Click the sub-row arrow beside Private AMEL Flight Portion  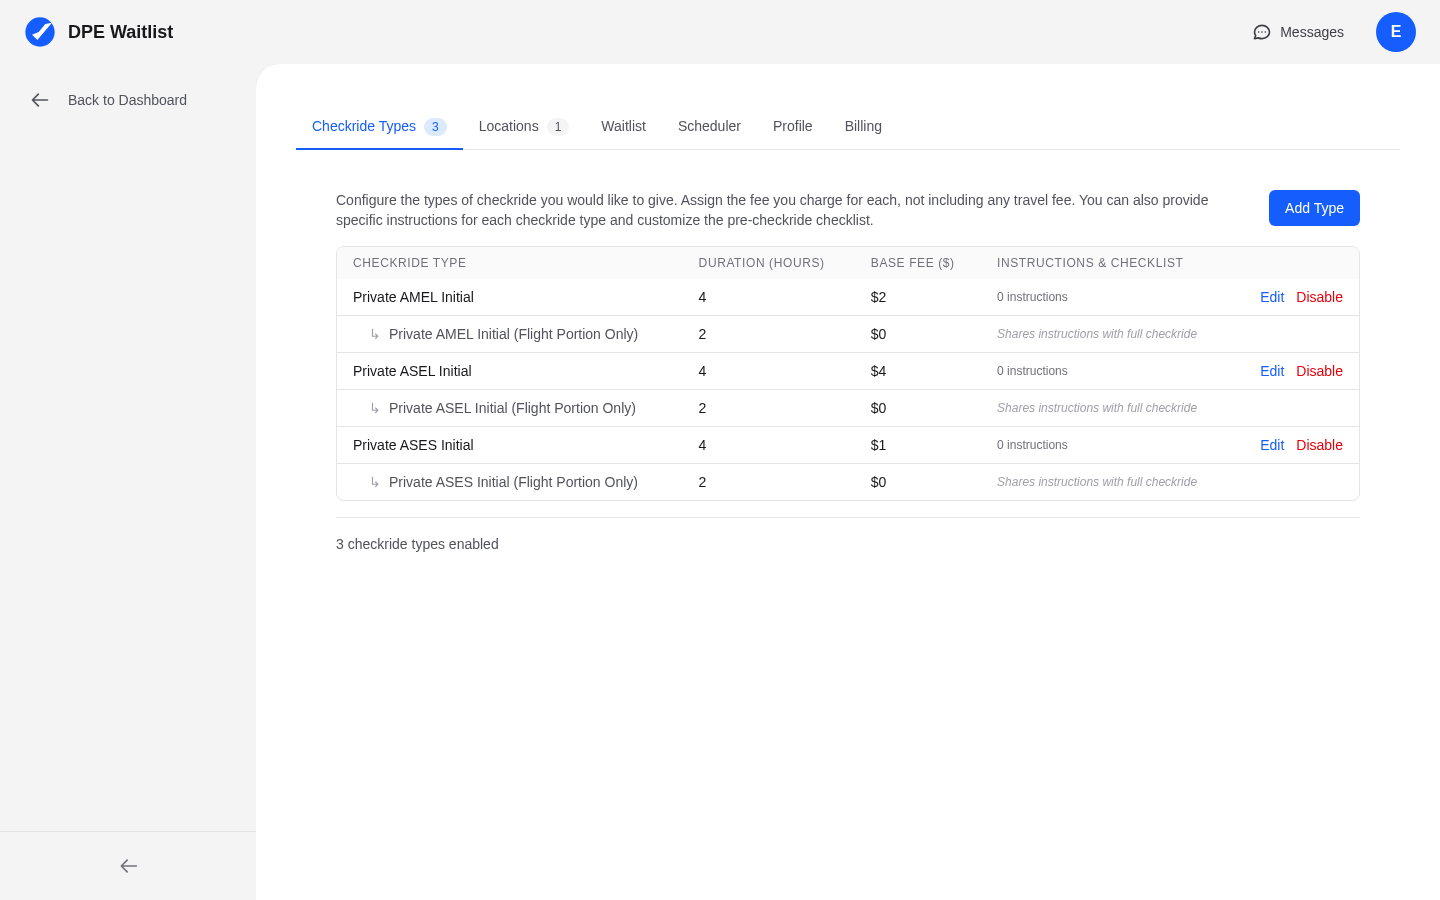(x=375, y=334)
